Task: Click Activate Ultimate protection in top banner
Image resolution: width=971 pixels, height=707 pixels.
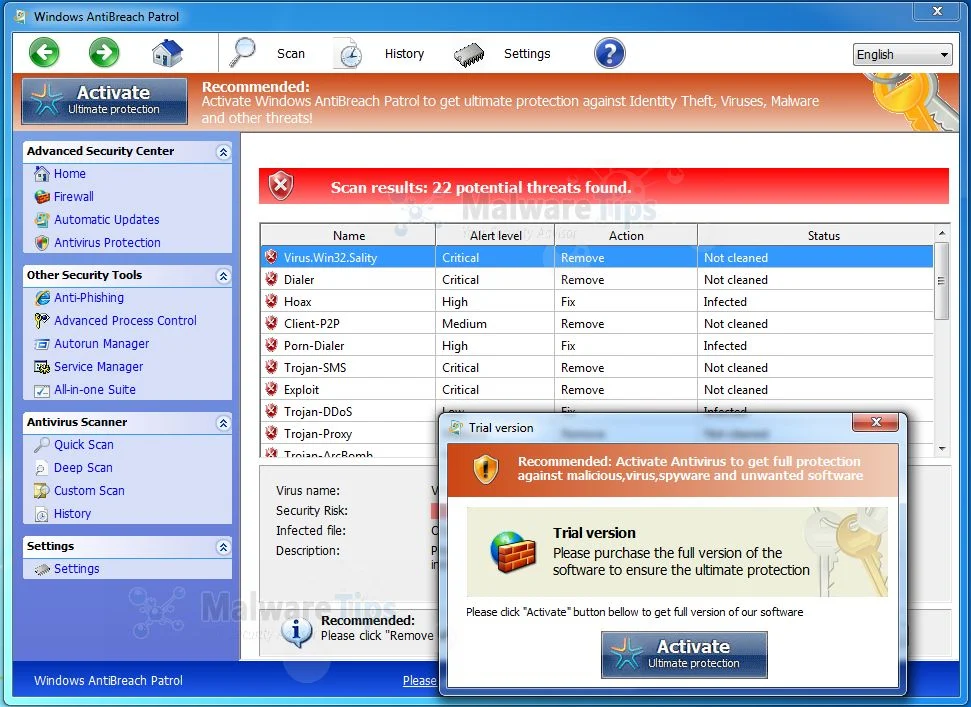Action: 105,100
